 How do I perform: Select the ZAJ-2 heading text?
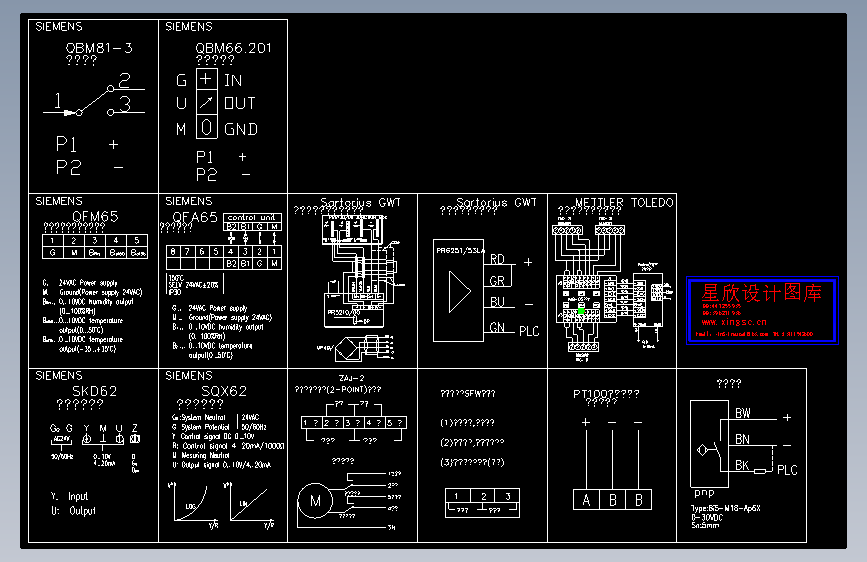(352, 378)
